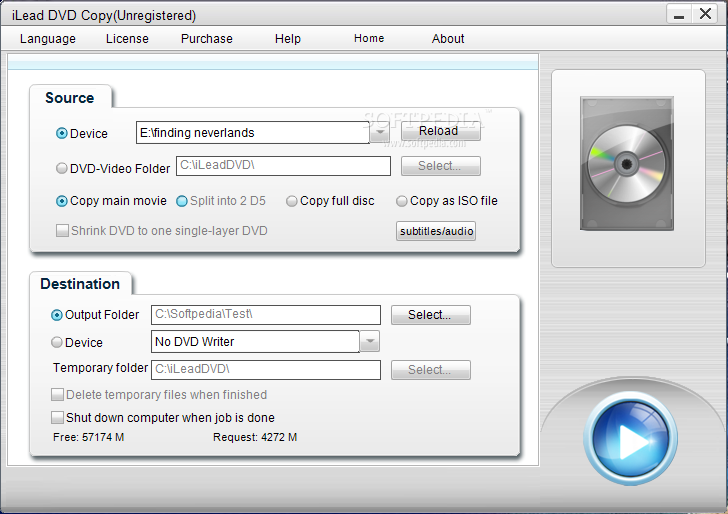Open the Language menu
Image resolution: width=728 pixels, height=514 pixels.
click(x=48, y=39)
